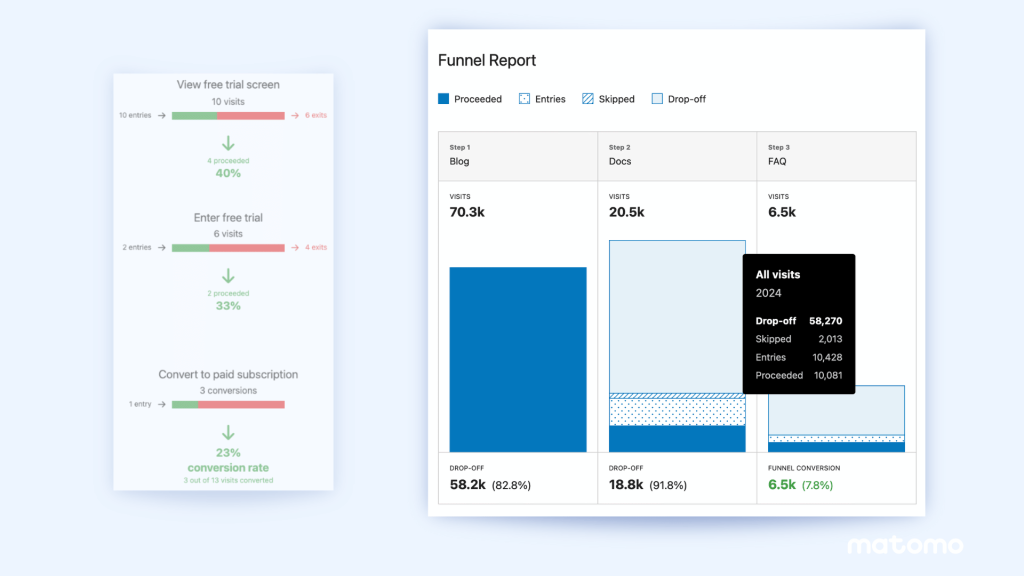Select the Step 1 Blog column header
The width and height of the screenshot is (1024, 576).
(x=517, y=156)
